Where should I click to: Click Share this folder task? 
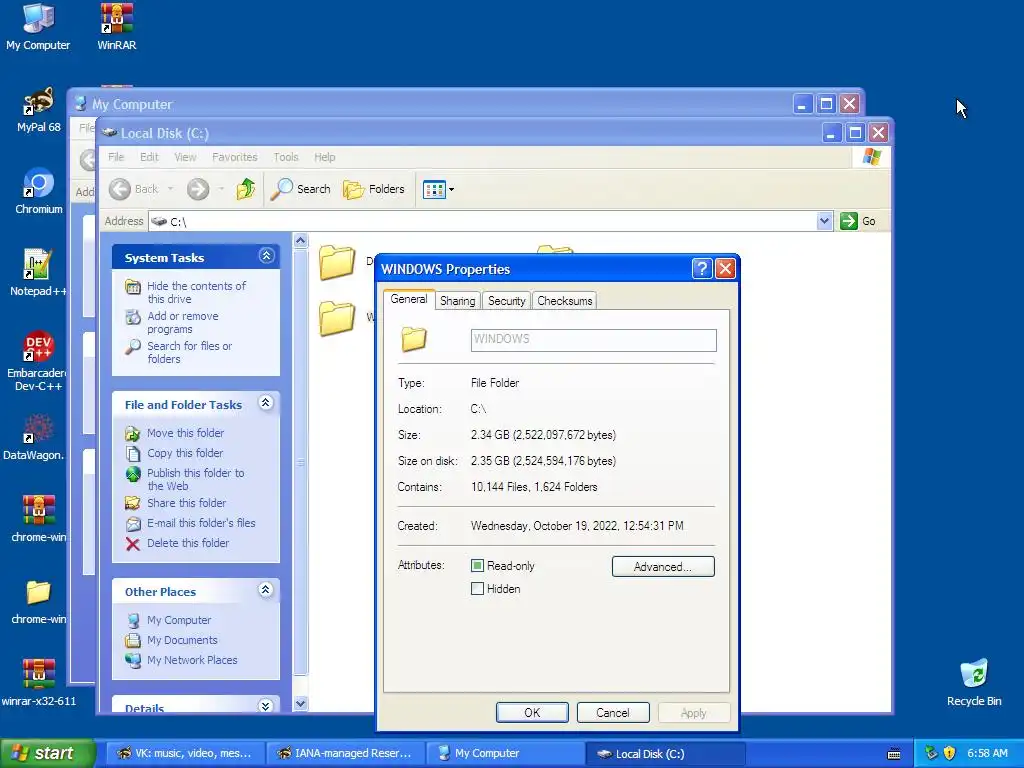pos(186,503)
